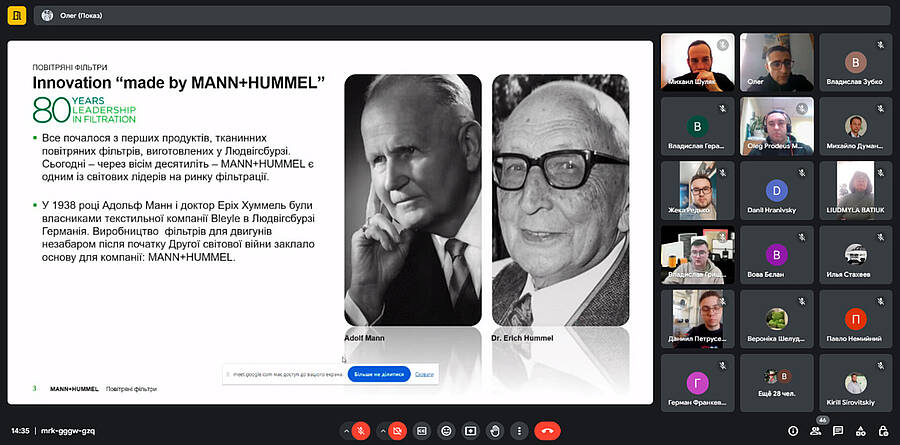Image resolution: width=900 pixels, height=445 pixels.
Task: Open the more options three-dot menu
Action: tap(519, 431)
